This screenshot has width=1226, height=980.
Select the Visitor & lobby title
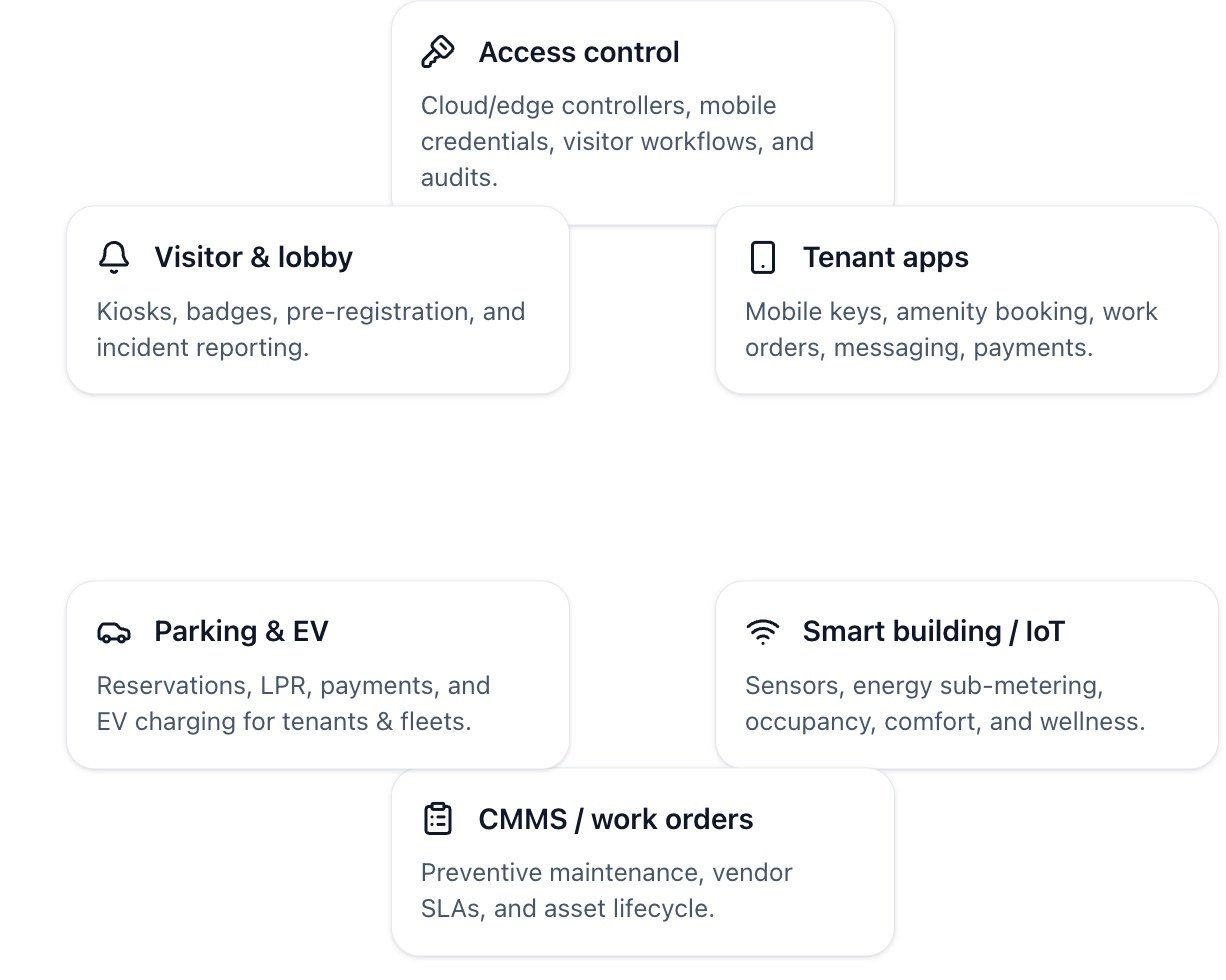coord(253,257)
